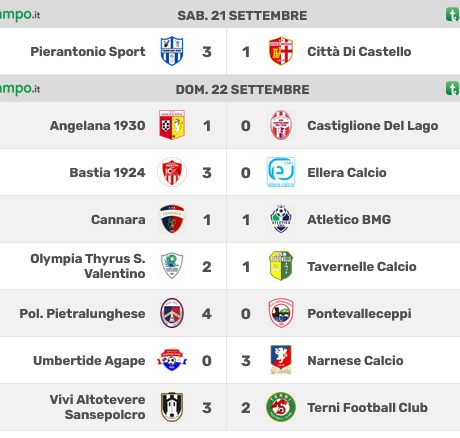Click the Cannara shield crest
The image size is (460, 438).
pyautogui.click(x=172, y=219)
